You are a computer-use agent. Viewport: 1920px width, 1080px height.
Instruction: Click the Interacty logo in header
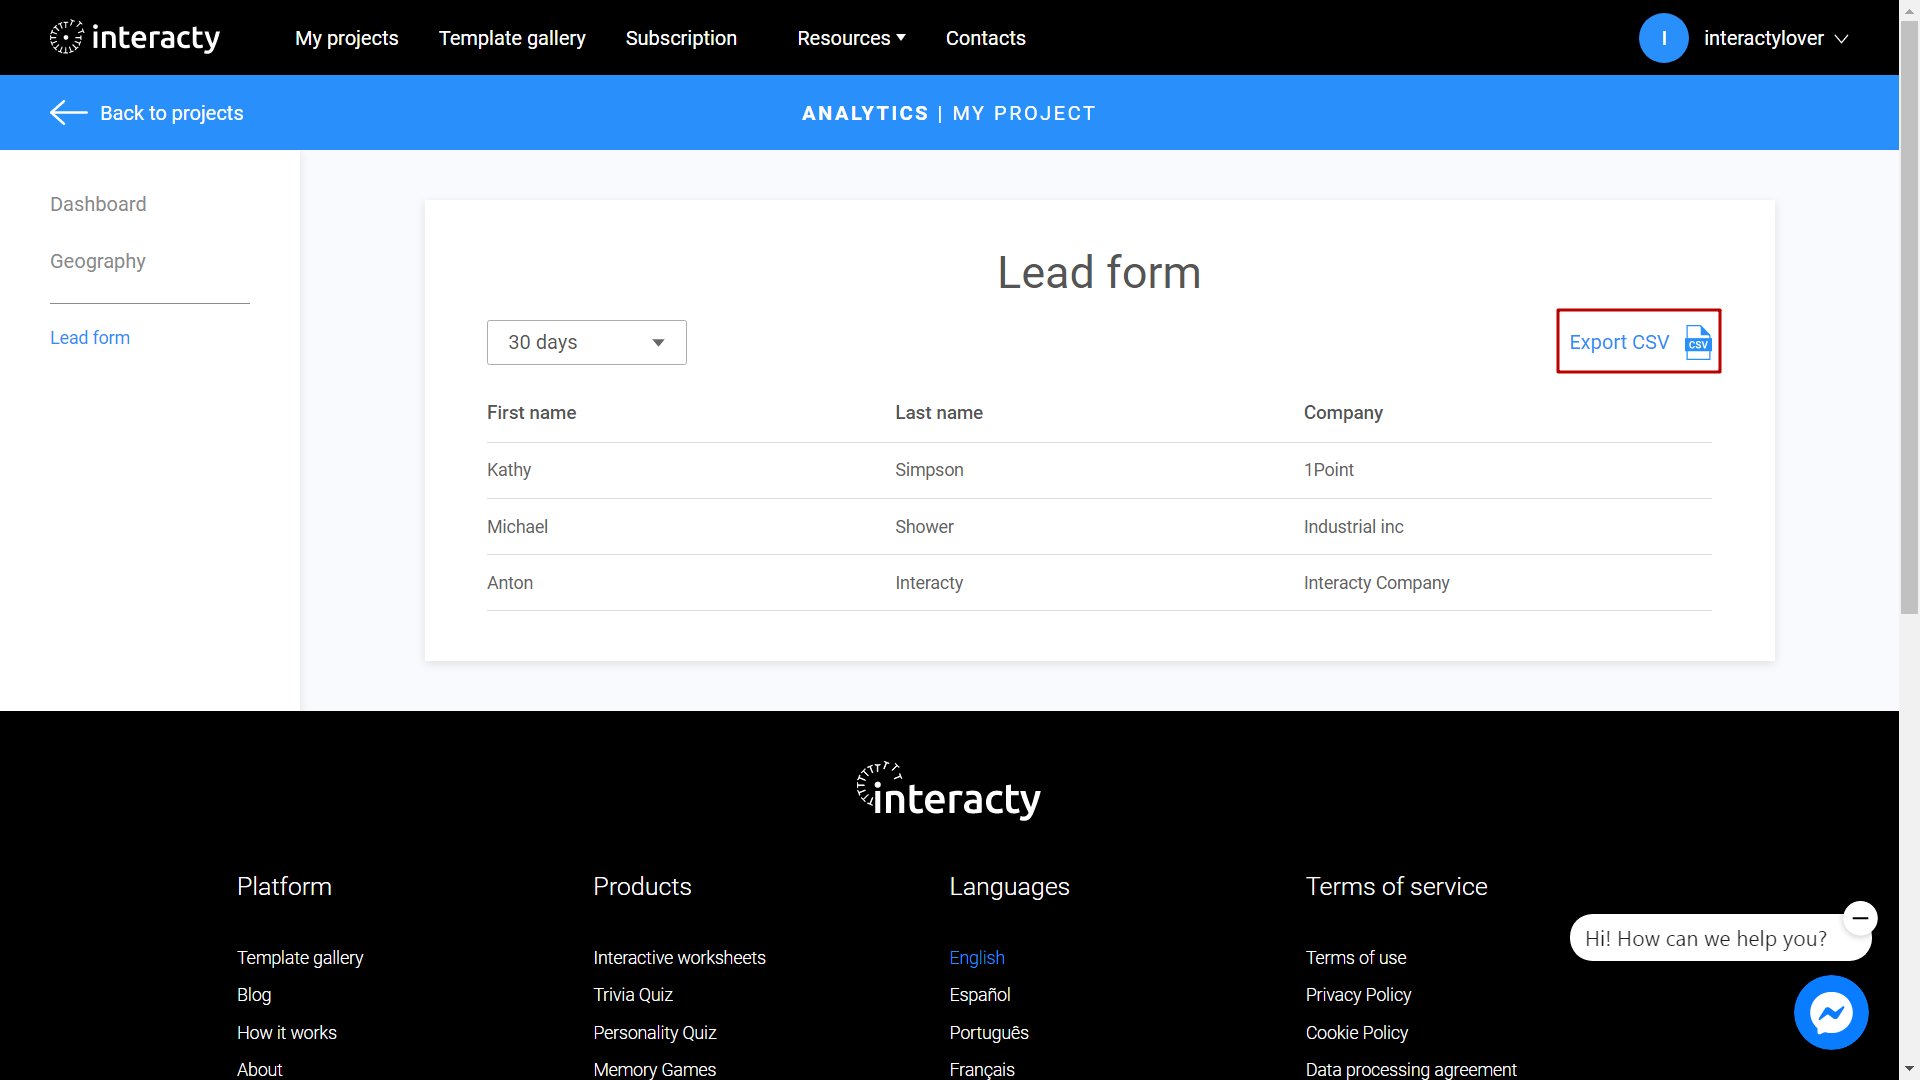tap(135, 38)
